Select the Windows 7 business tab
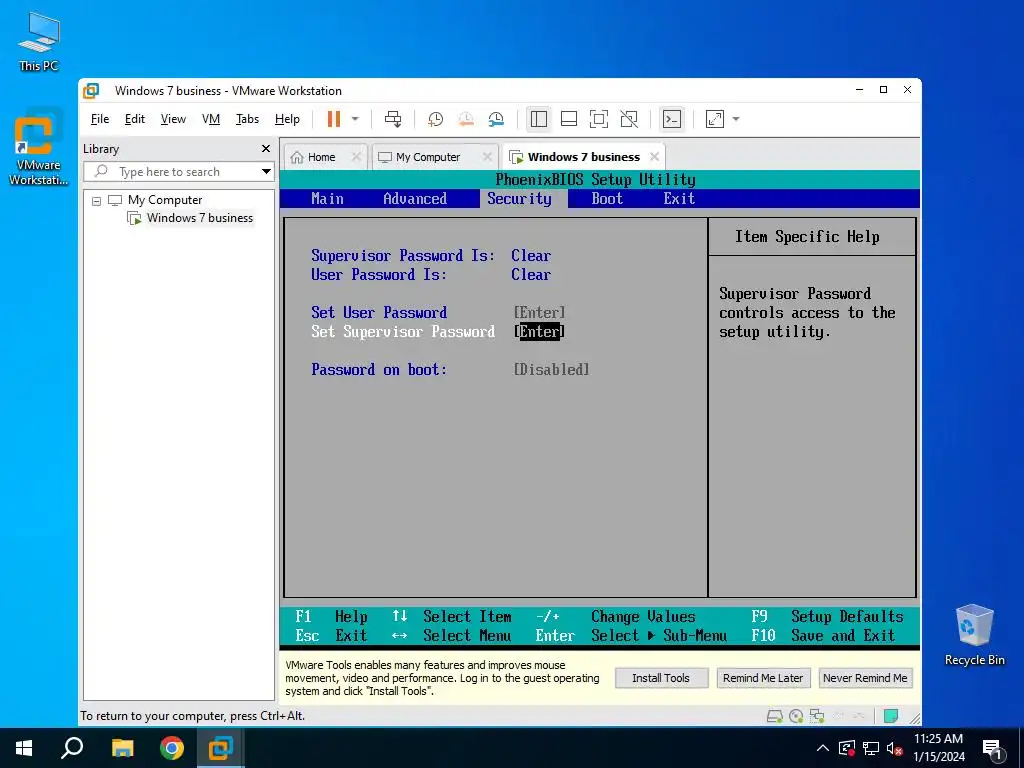Image resolution: width=1024 pixels, height=768 pixels. click(583, 157)
